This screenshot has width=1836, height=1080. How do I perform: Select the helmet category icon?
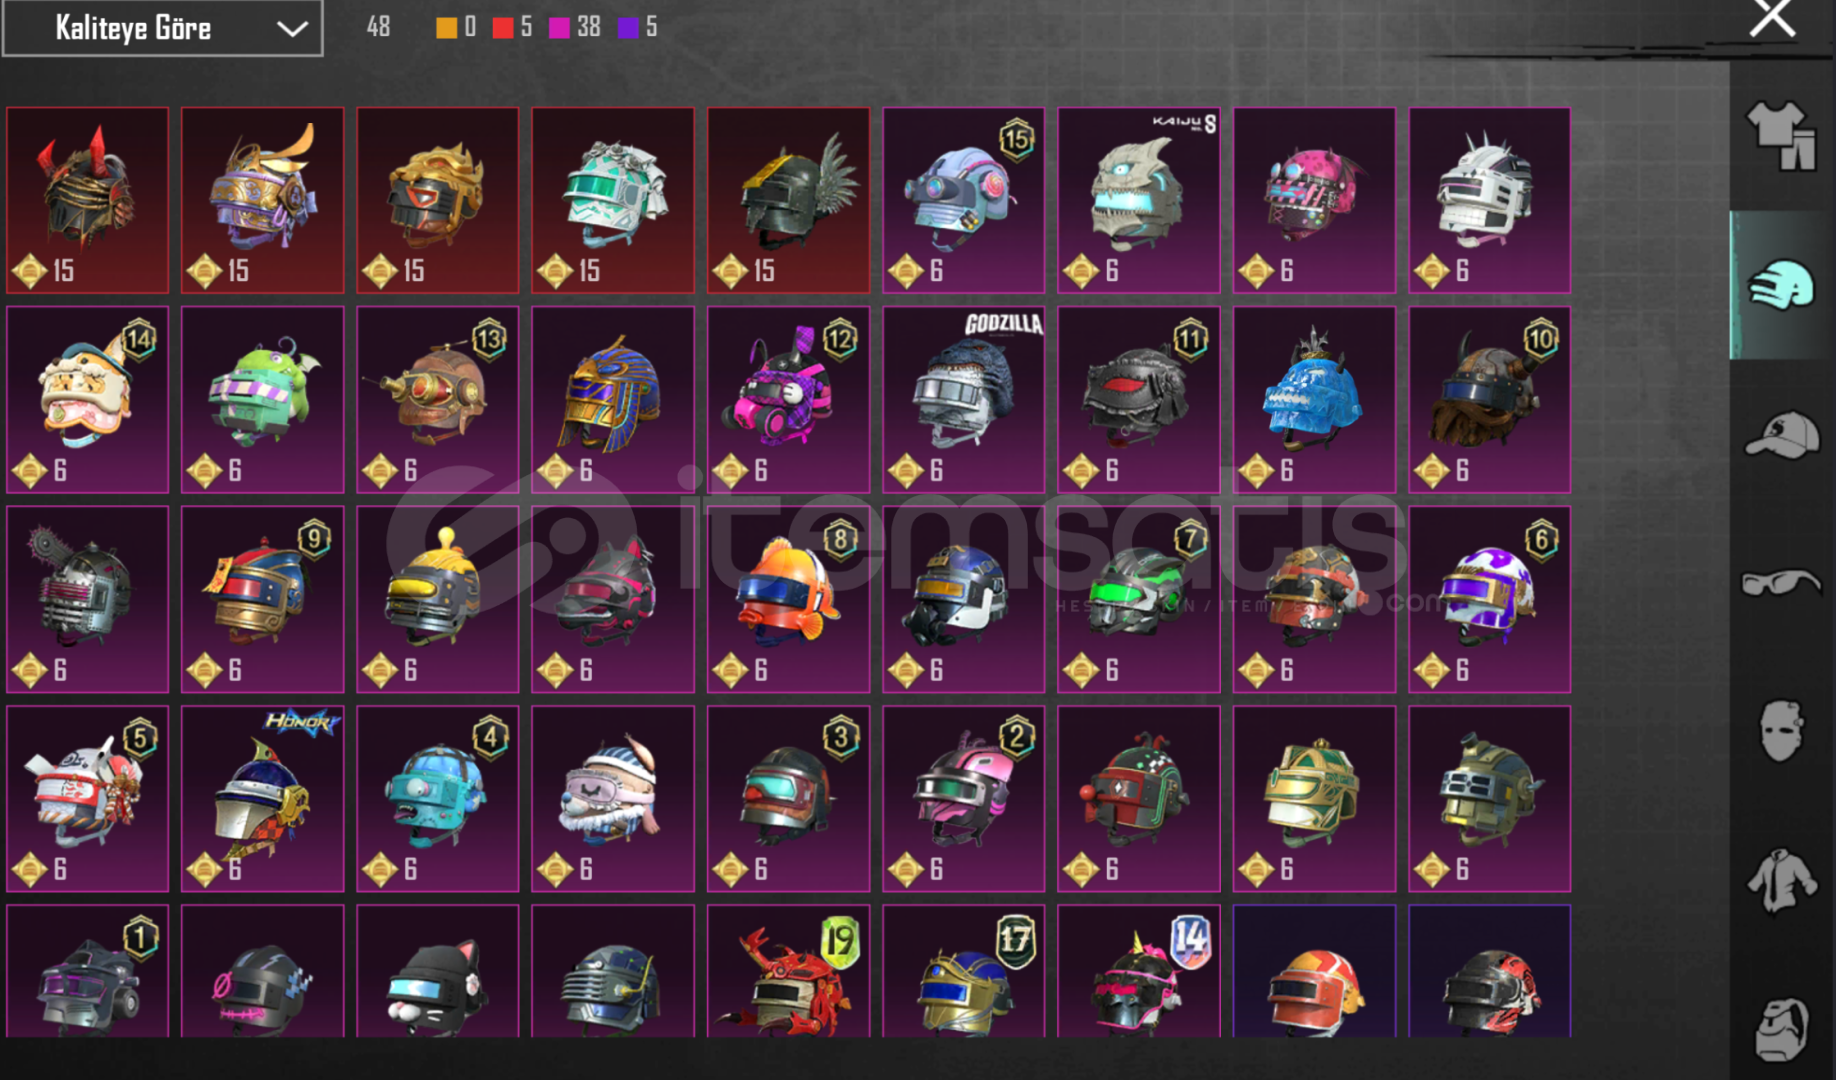click(x=1781, y=285)
